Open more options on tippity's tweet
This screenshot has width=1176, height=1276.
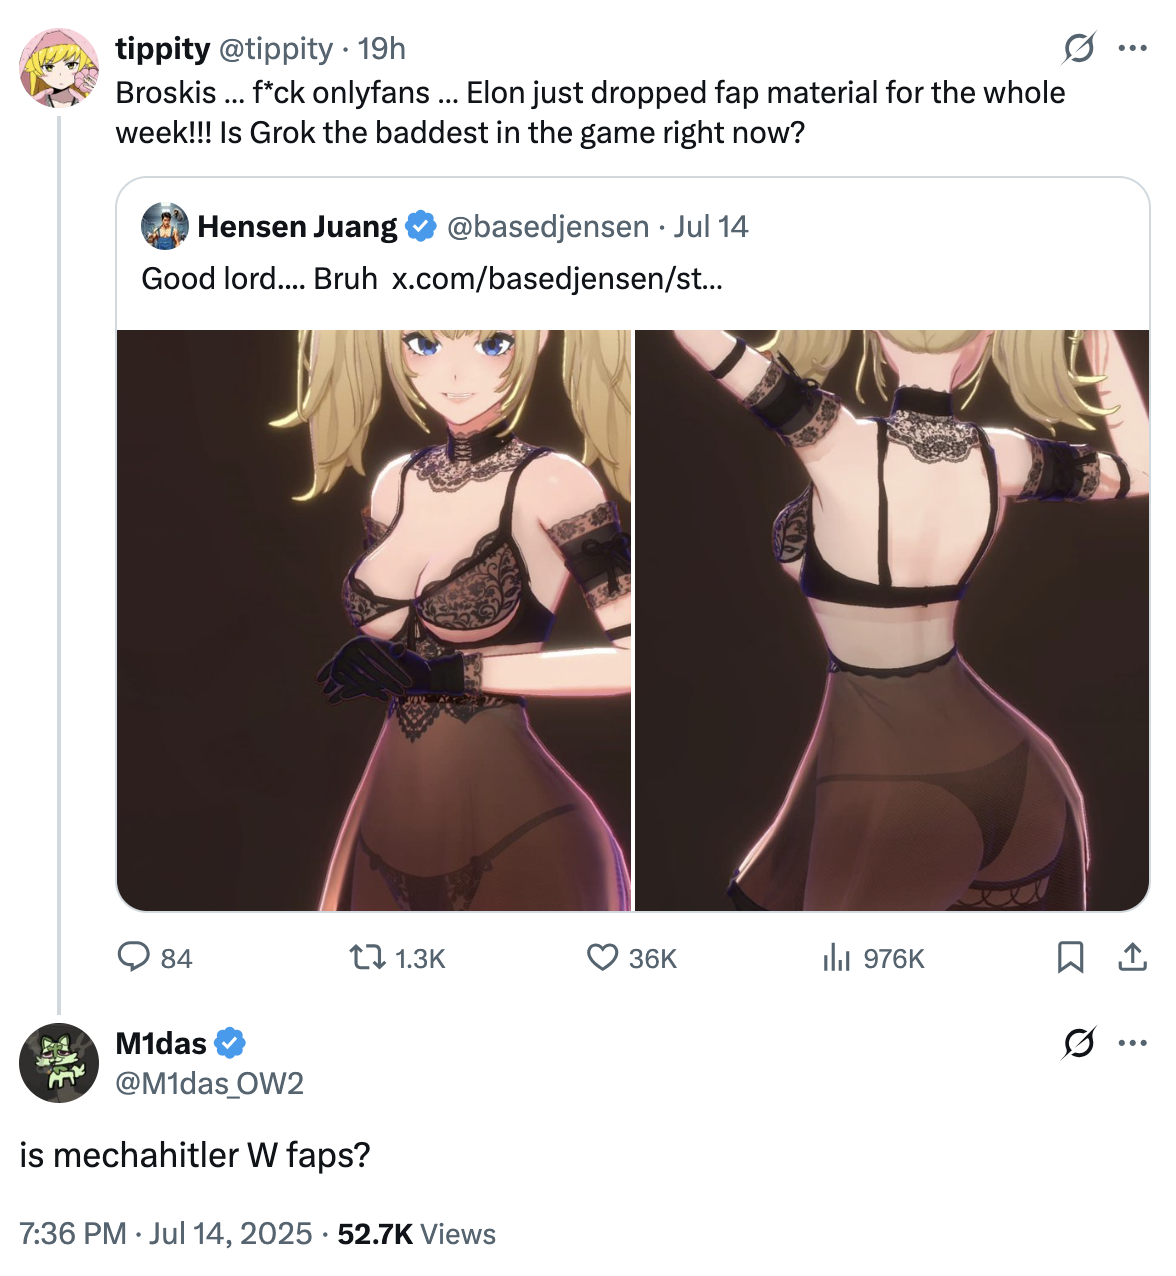(1133, 48)
